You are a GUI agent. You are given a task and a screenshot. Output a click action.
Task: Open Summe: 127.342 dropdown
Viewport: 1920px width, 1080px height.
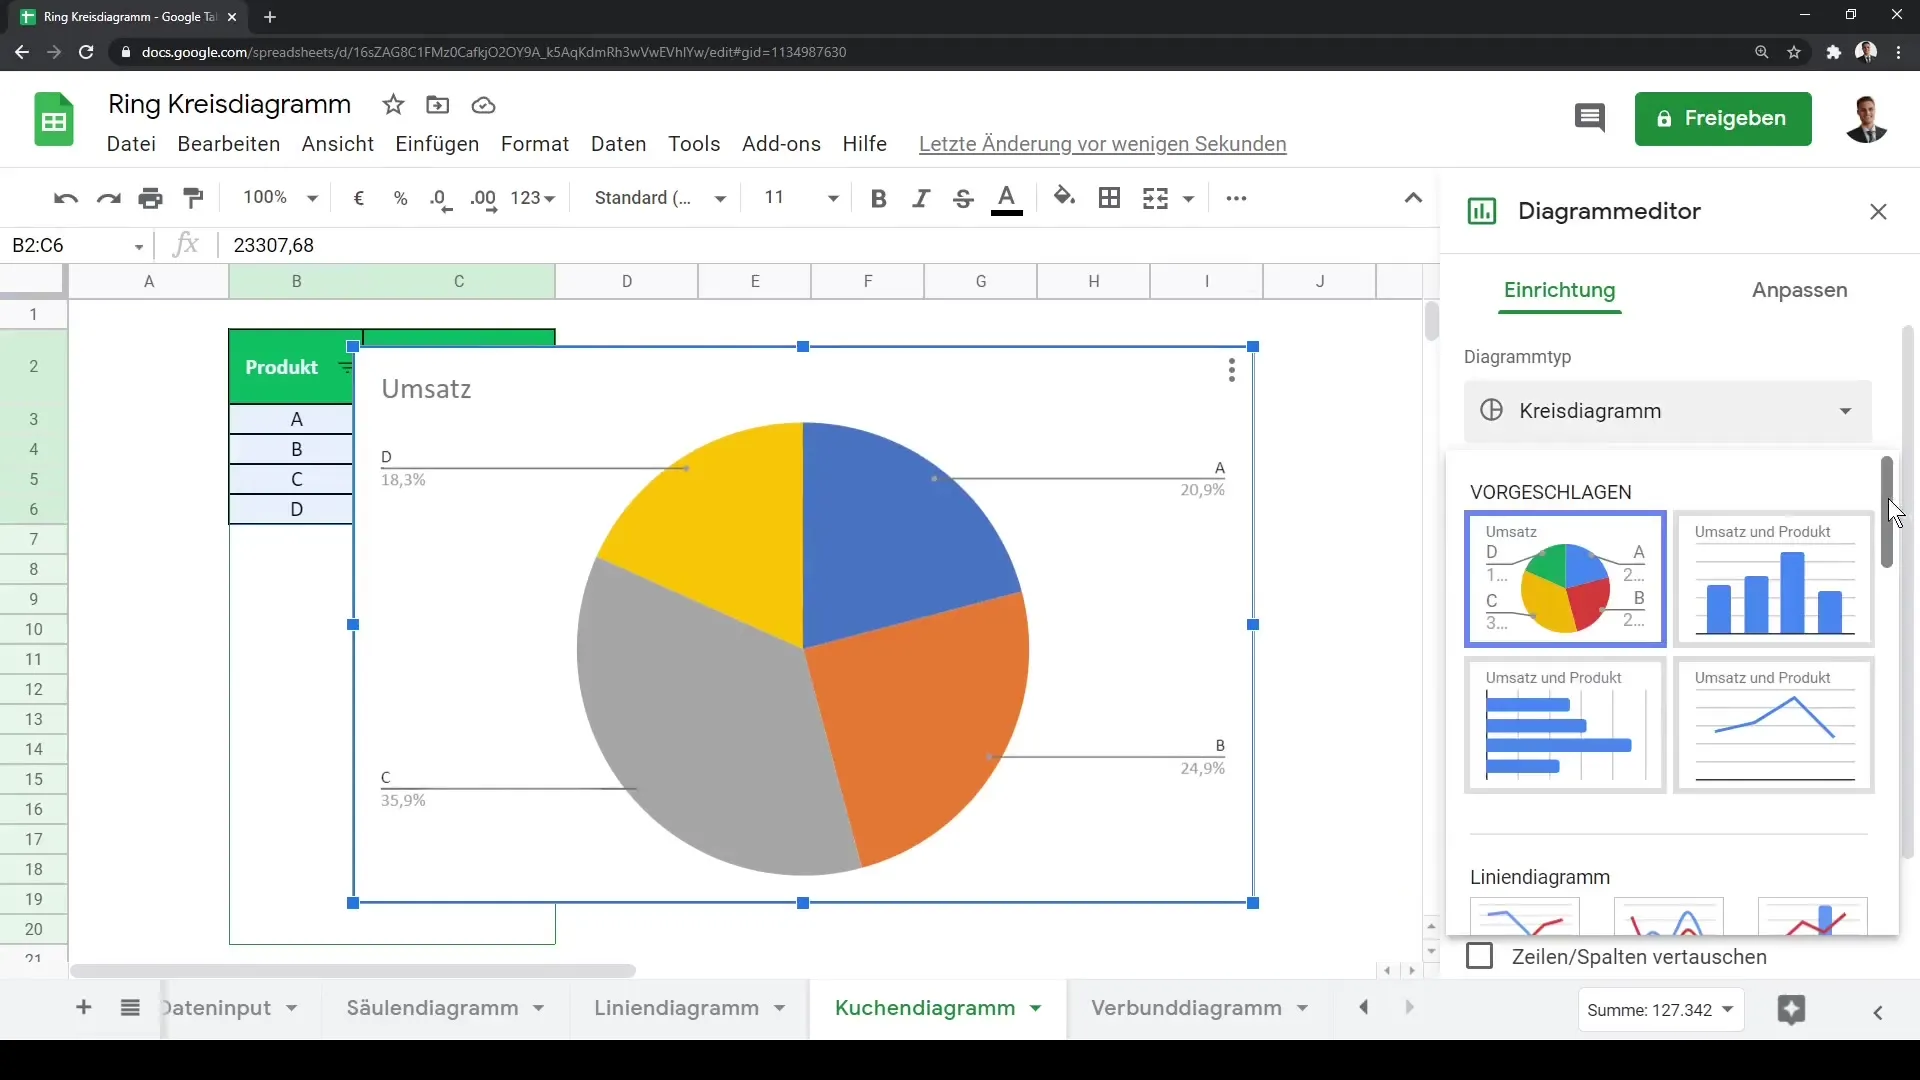coord(1660,1010)
